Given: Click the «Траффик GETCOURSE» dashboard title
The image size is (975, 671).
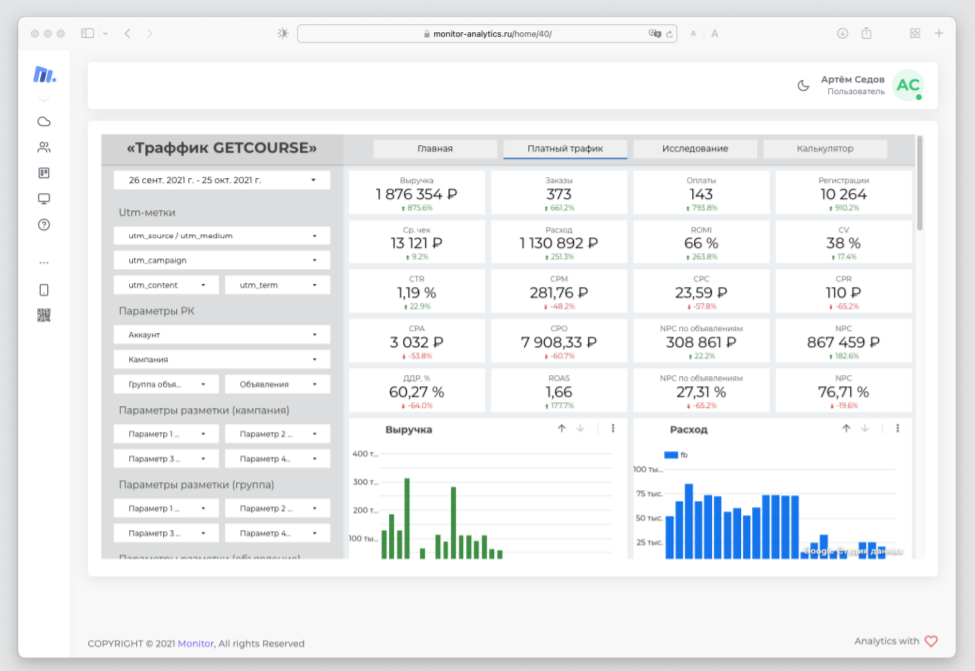Looking at the screenshot, I should pos(221,148).
